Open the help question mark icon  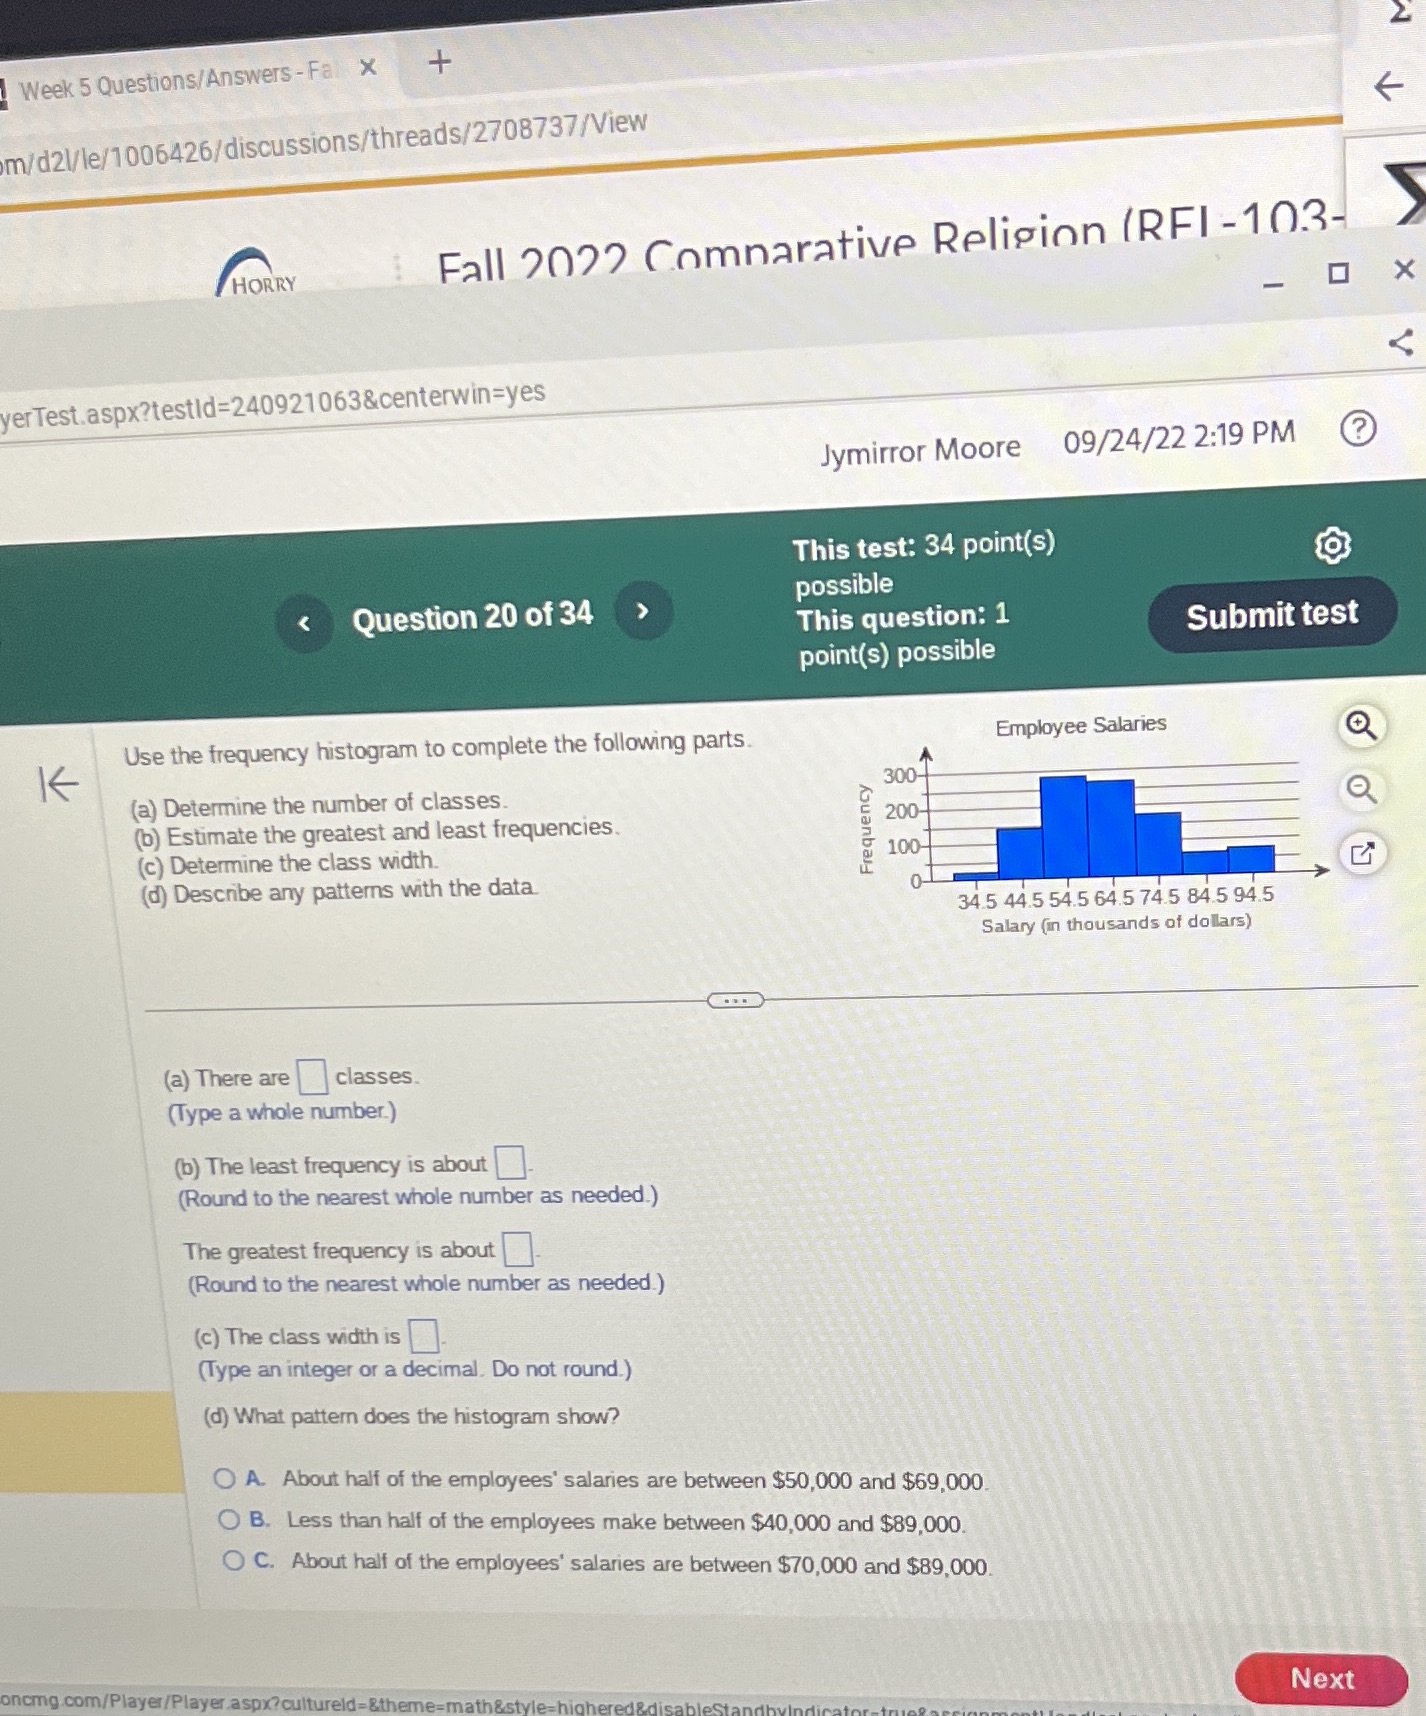click(1357, 429)
